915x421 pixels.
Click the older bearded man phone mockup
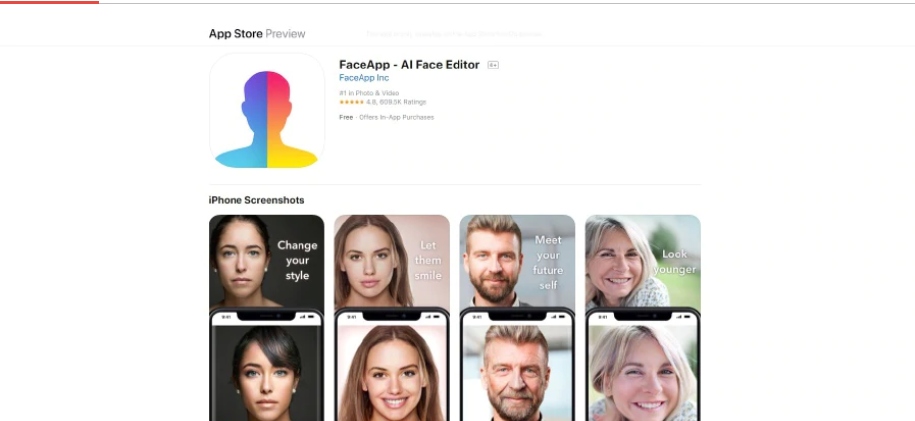(517, 365)
